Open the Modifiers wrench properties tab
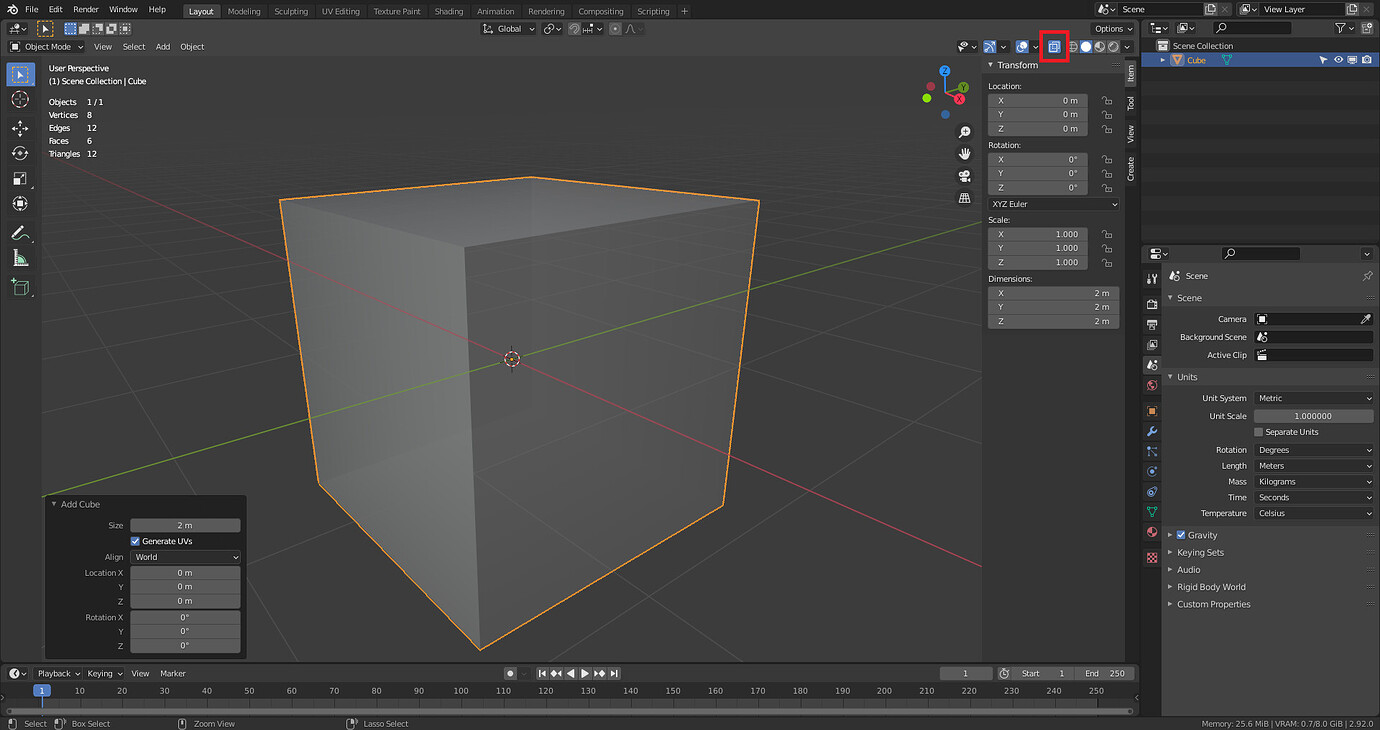1380x730 pixels. [1152, 432]
